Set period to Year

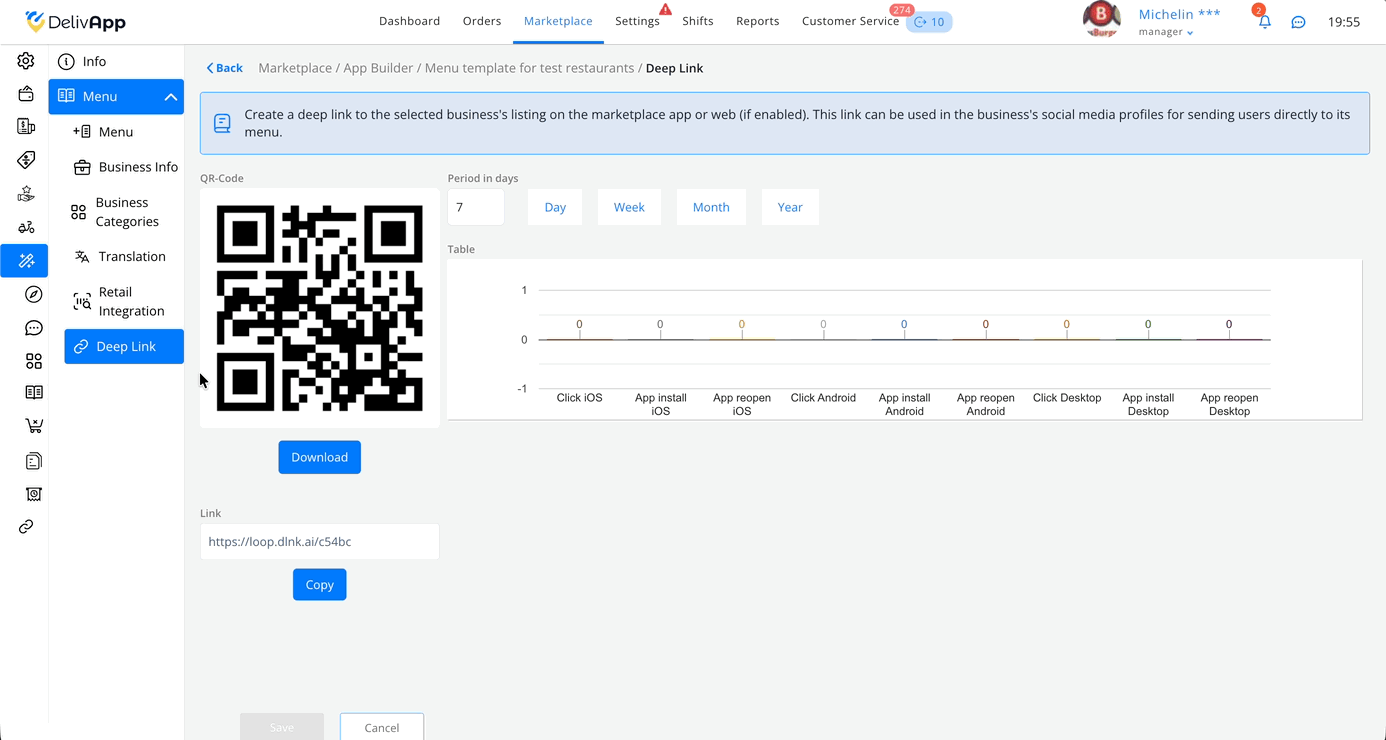pyautogui.click(x=790, y=207)
